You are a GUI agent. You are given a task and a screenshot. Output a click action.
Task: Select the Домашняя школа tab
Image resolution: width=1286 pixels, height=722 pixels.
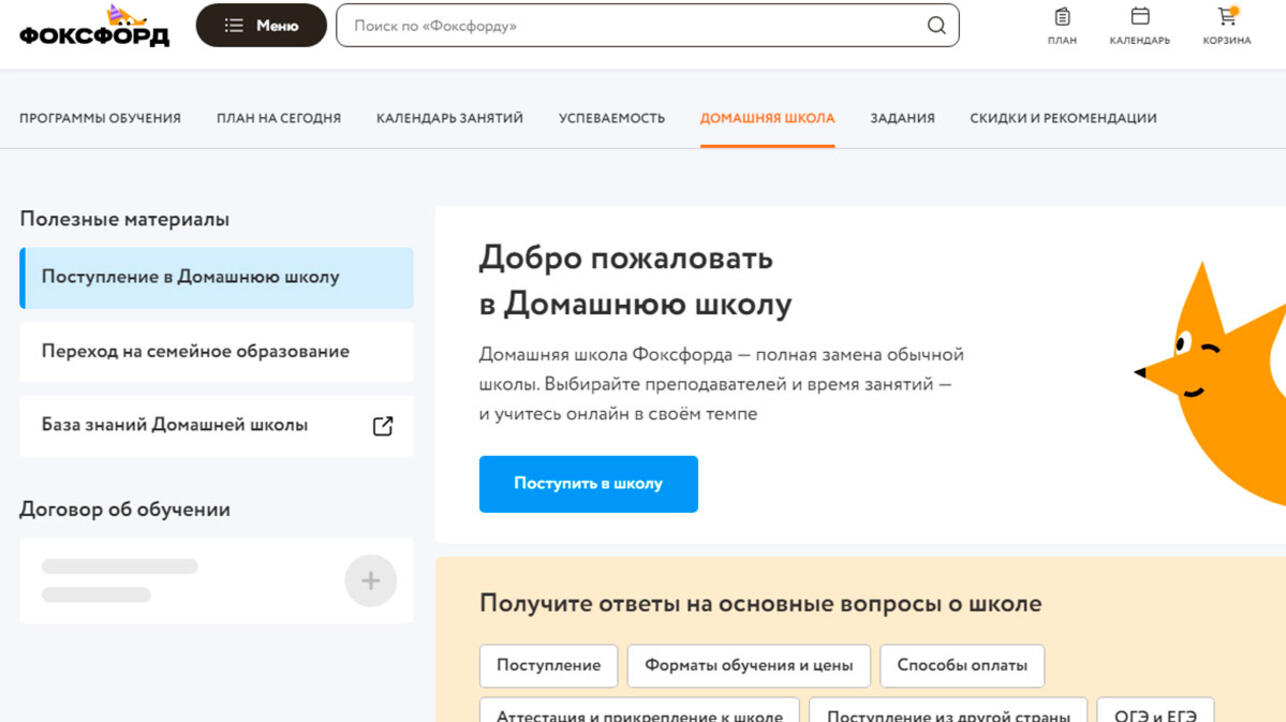click(x=767, y=118)
